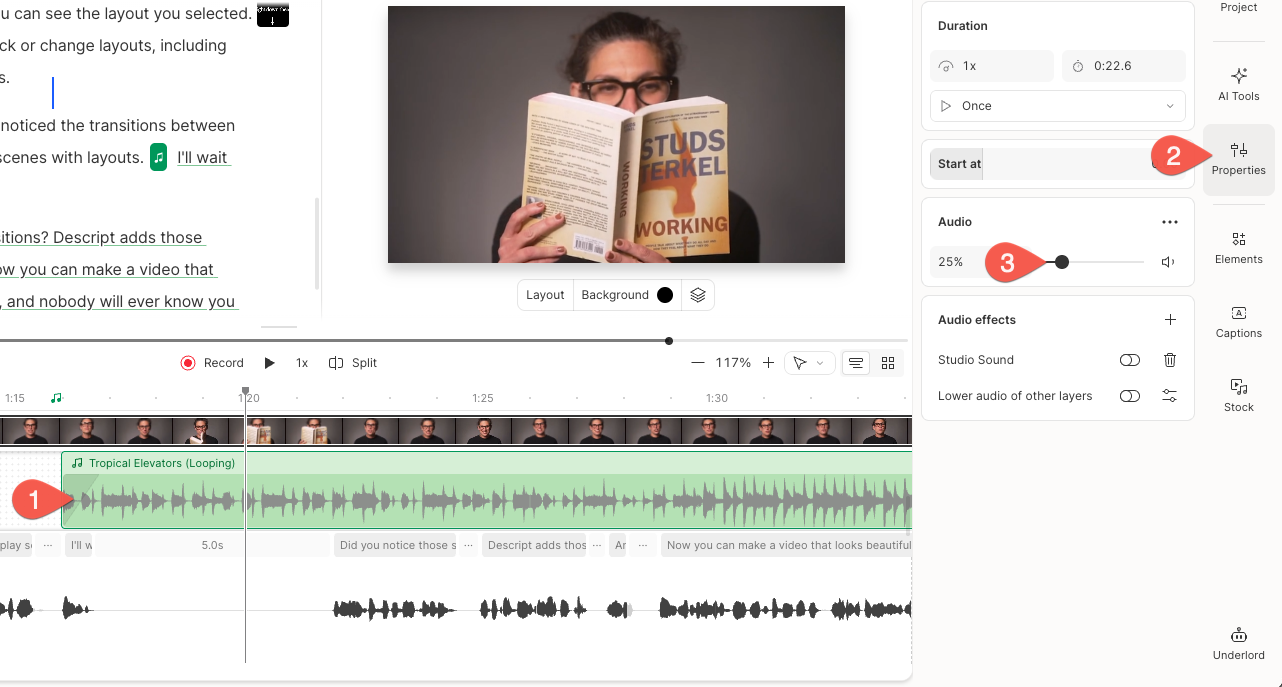This screenshot has width=1282, height=687.
Task: Enable the Studio Sound toggle
Action: click(1129, 360)
